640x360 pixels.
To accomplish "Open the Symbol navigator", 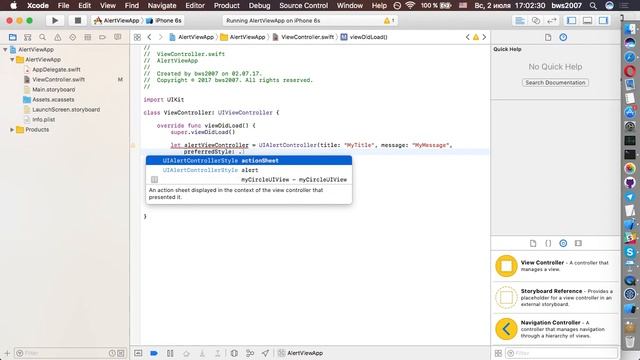I will [28, 37].
